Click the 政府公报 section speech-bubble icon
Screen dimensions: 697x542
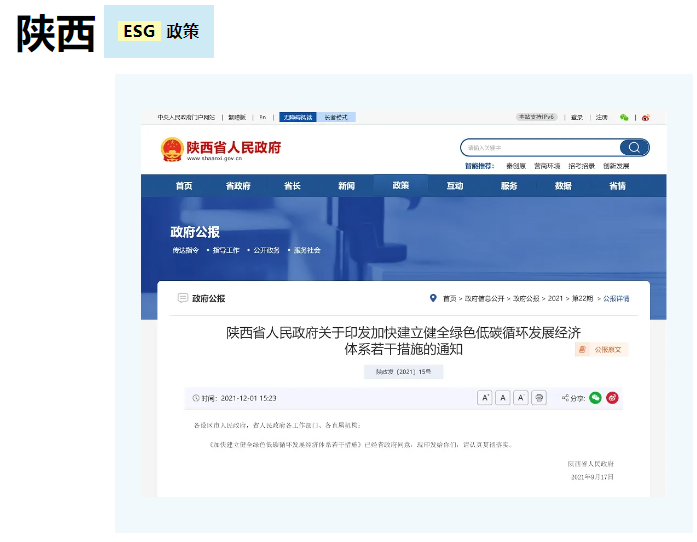tap(182, 298)
